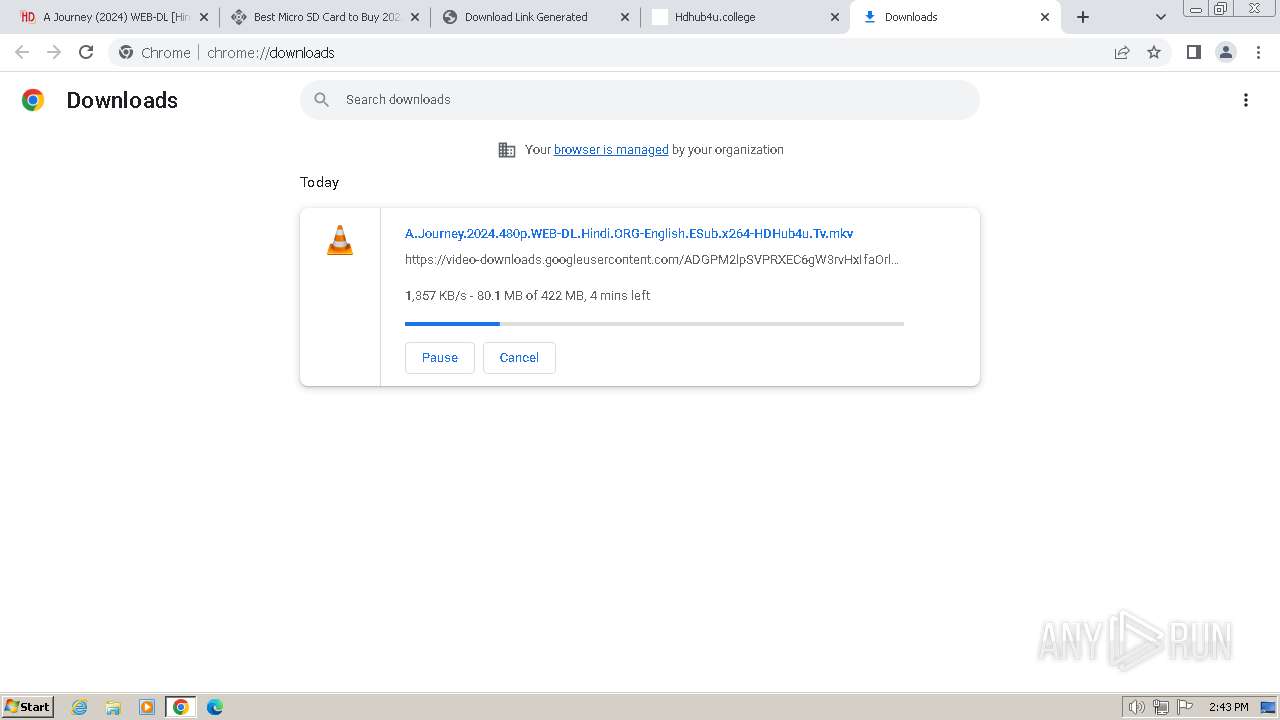Click the managed organization building icon
The image size is (1280, 720).
[x=507, y=150]
